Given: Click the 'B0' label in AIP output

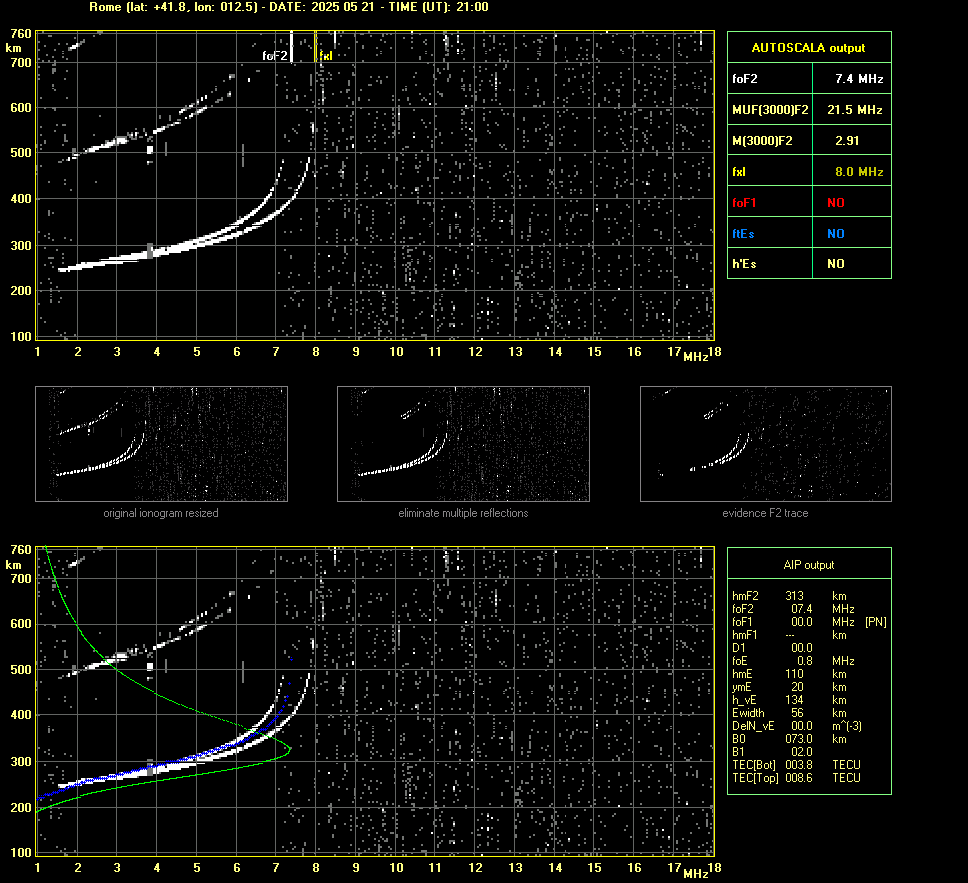Looking at the screenshot, I should [x=739, y=739].
